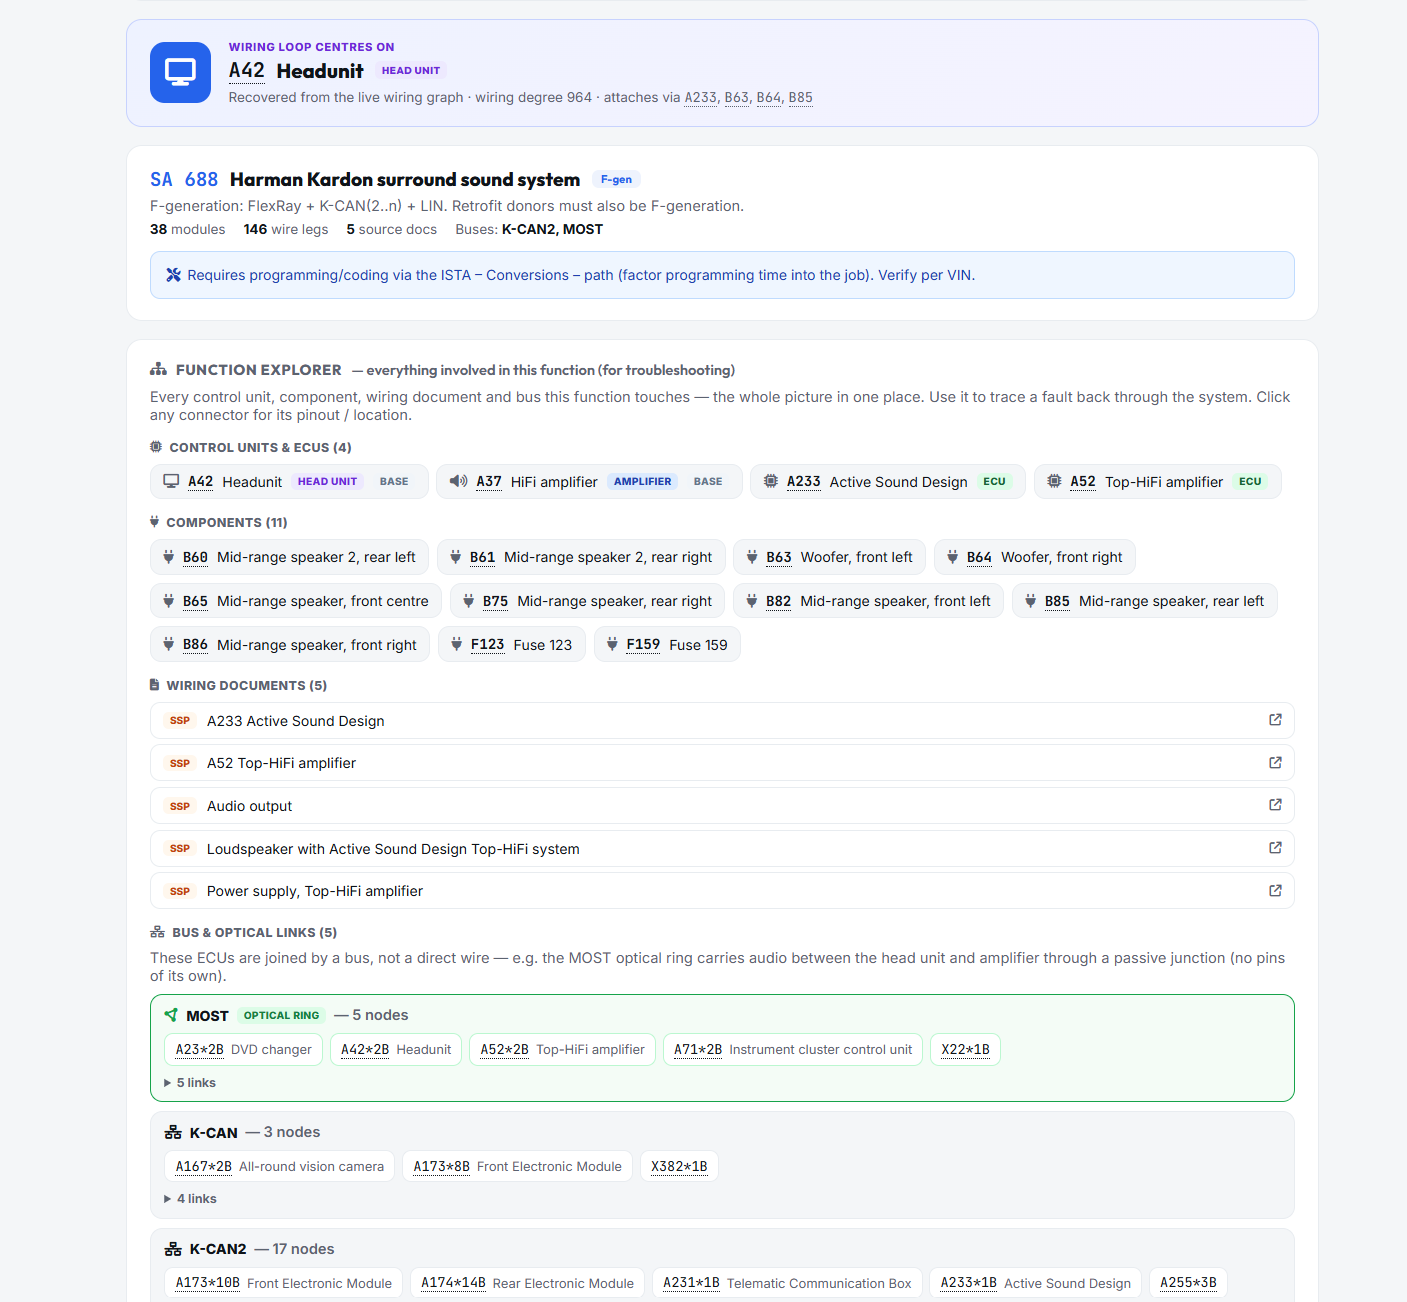The height and width of the screenshot is (1302, 1407).
Task: Click the speaker icon on A37 HiFi amplifier
Action: coord(458,481)
